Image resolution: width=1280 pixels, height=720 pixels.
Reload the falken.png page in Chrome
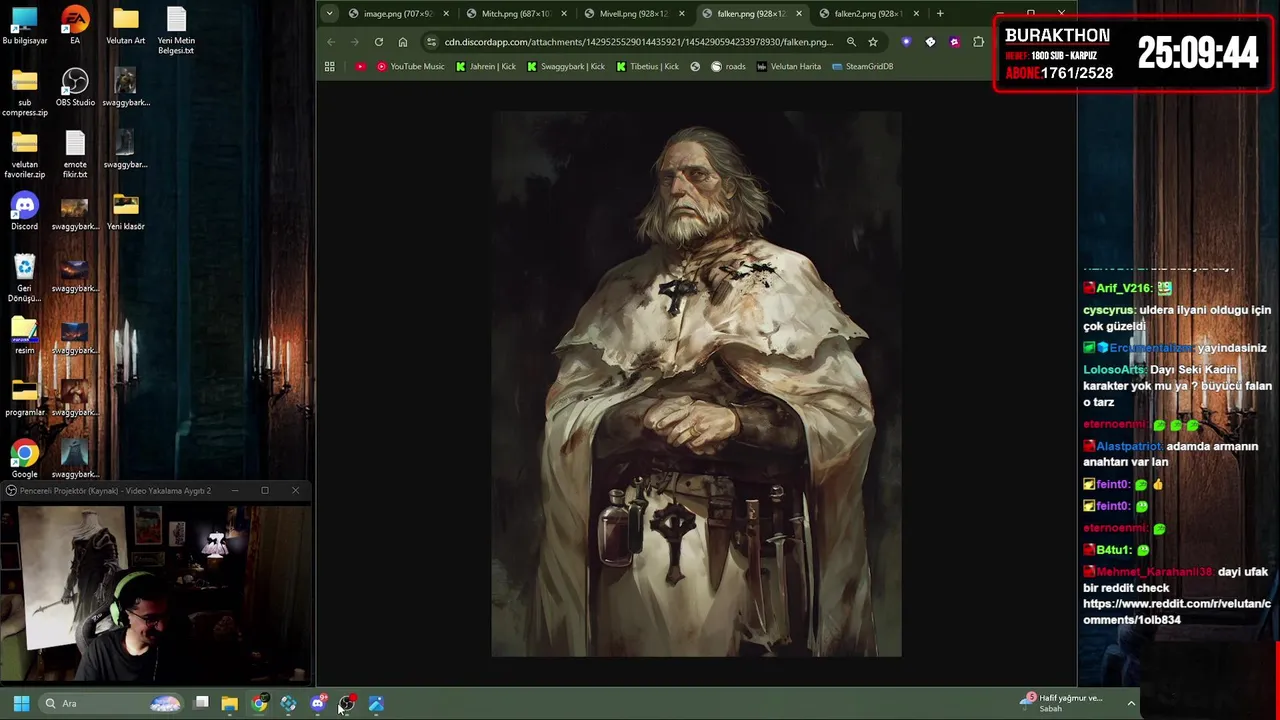[x=379, y=42]
